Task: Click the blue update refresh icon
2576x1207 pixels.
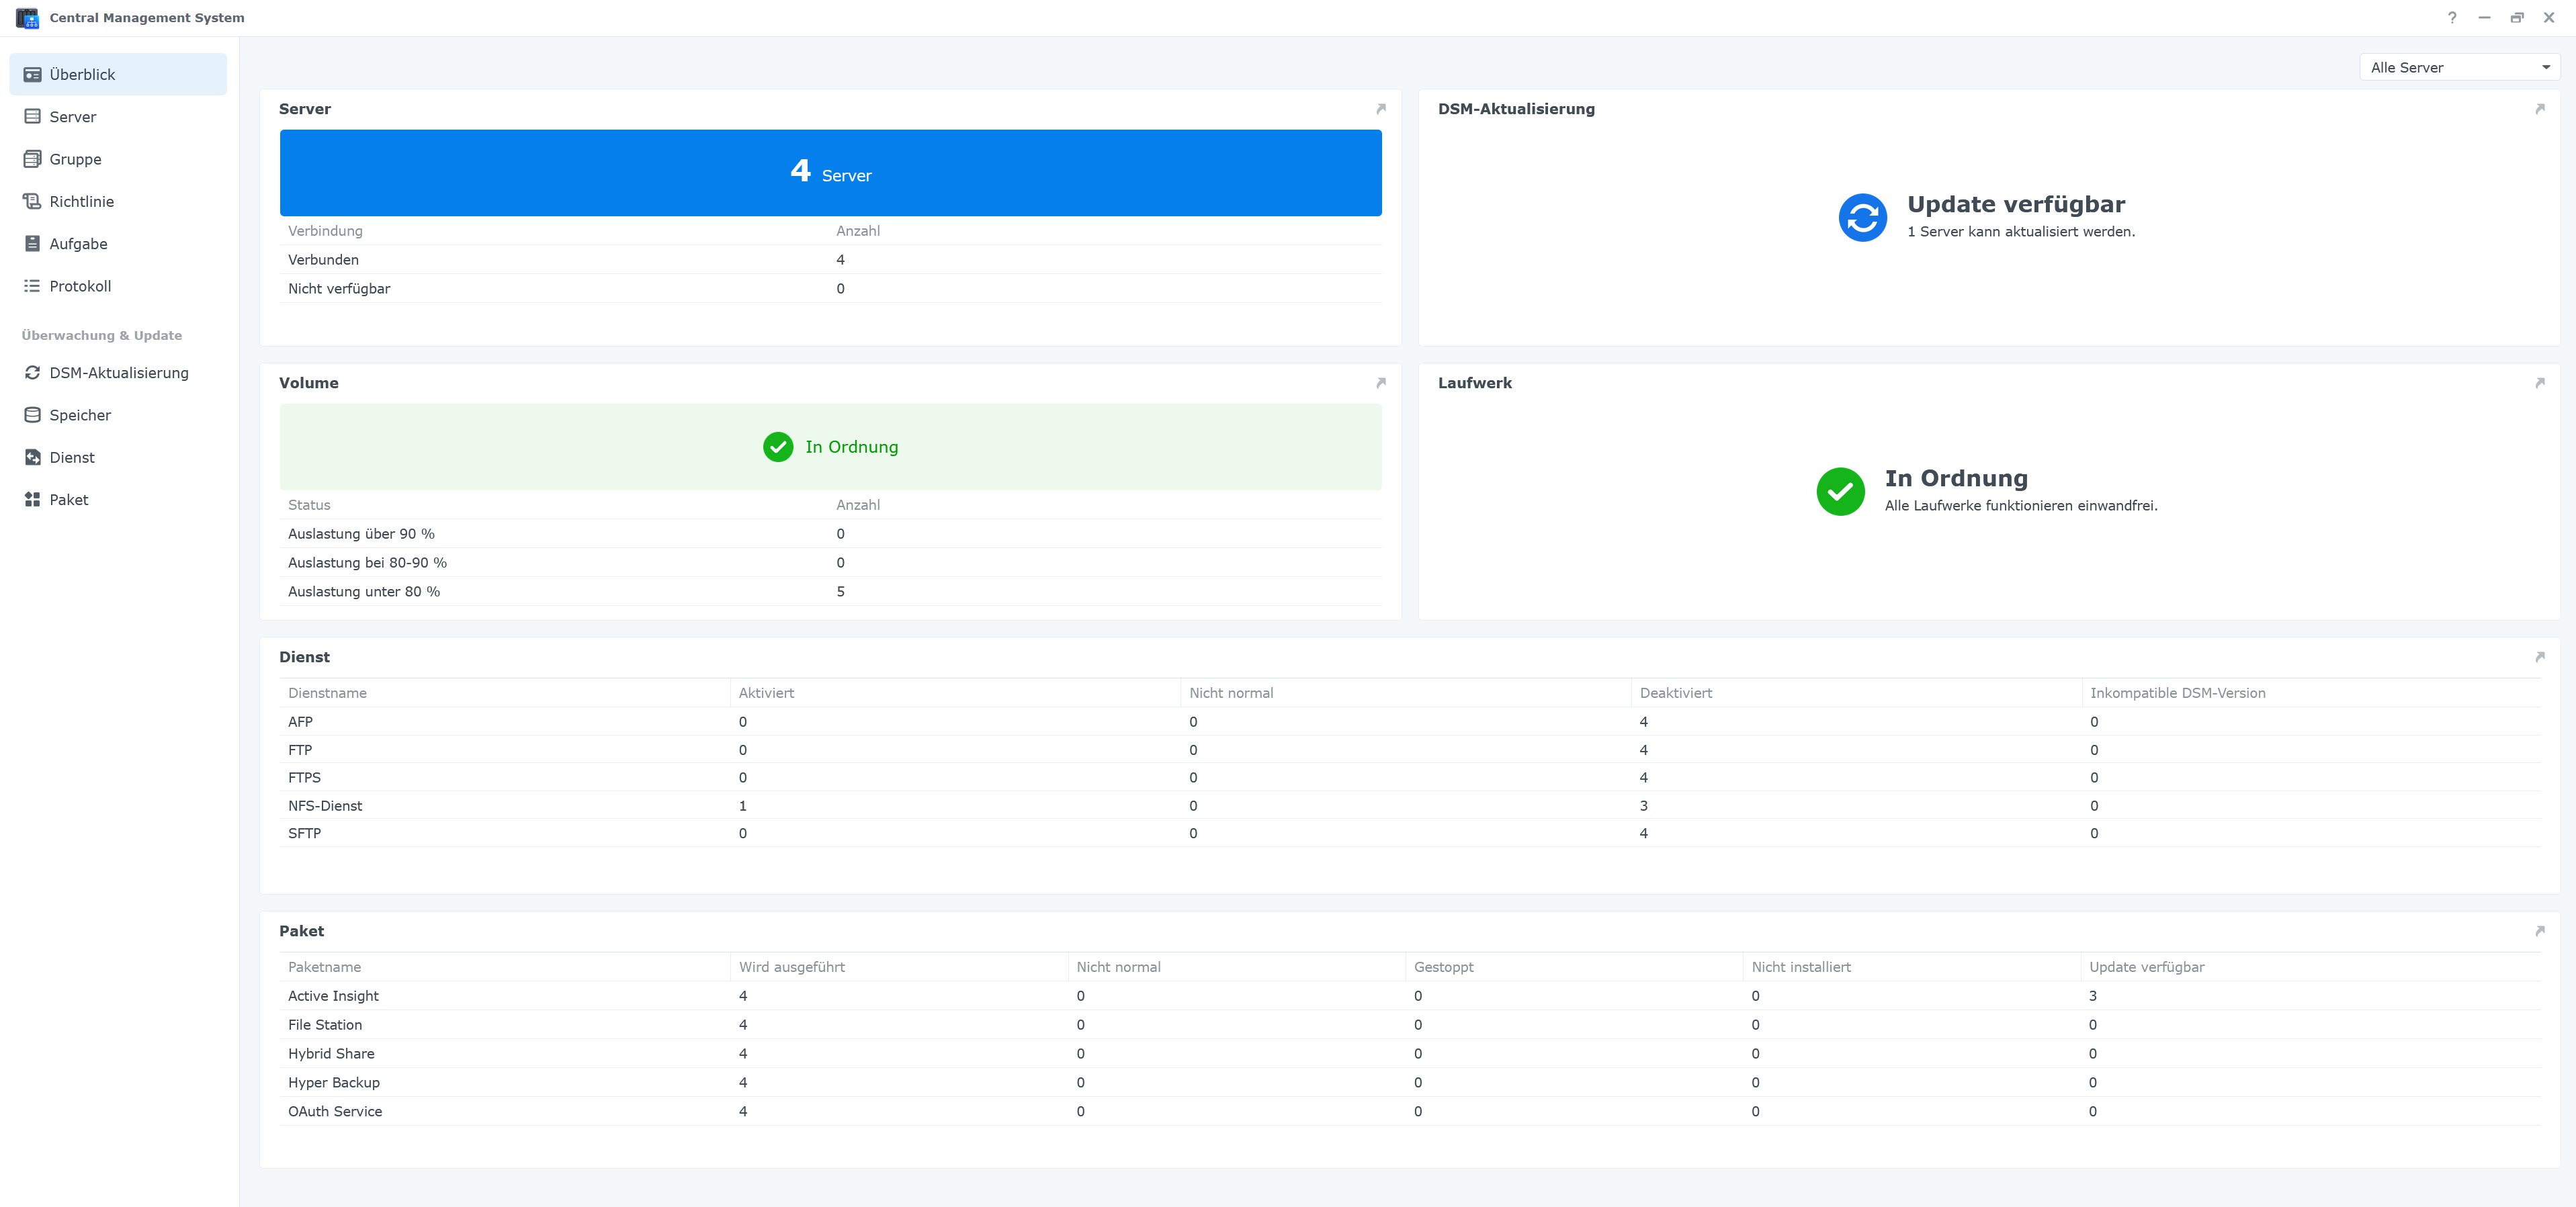Action: point(1862,217)
